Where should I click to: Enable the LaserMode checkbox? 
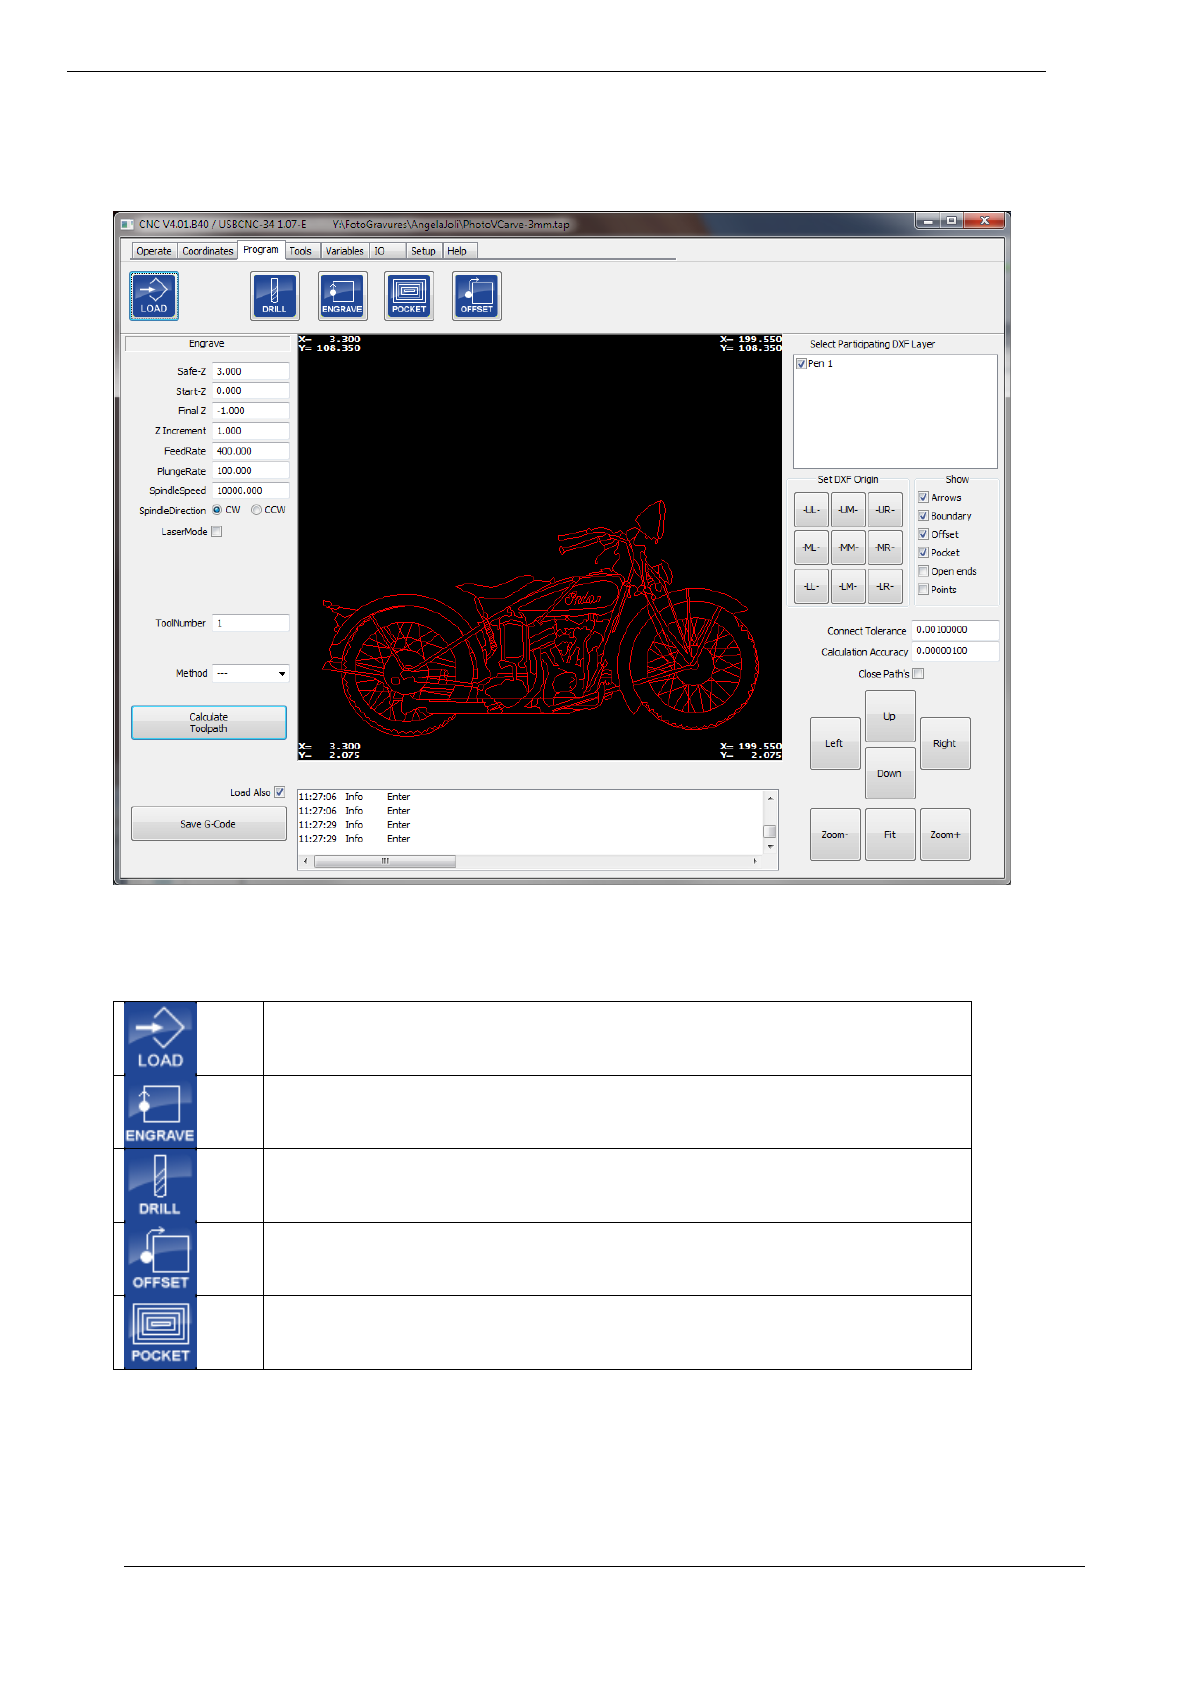tap(217, 532)
